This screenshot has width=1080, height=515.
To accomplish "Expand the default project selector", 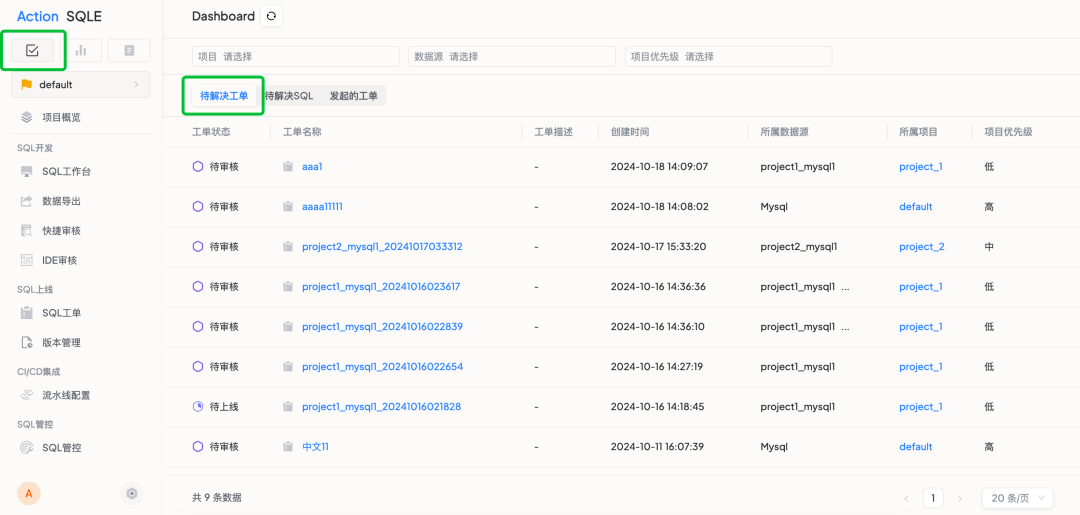I will pos(81,85).
